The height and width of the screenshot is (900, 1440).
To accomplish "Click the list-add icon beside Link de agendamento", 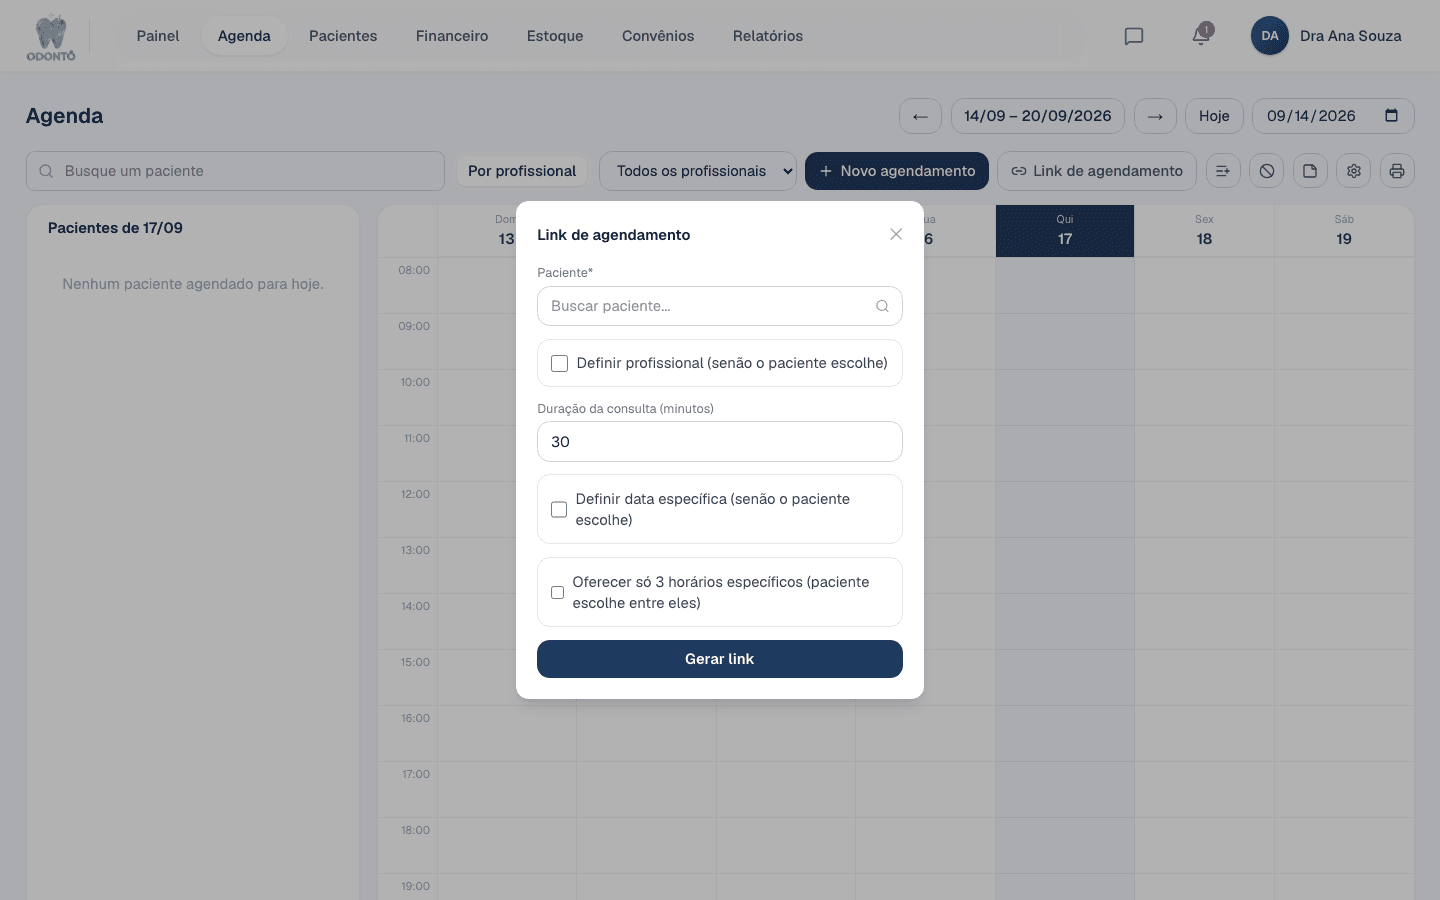I will (x=1223, y=171).
